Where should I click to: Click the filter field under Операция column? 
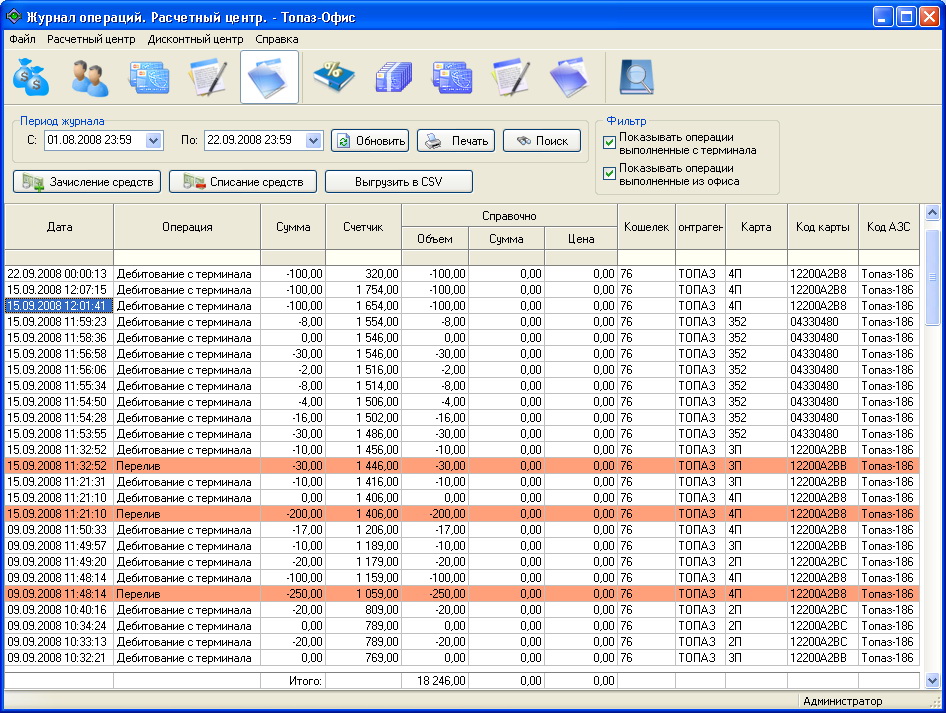tap(187, 258)
